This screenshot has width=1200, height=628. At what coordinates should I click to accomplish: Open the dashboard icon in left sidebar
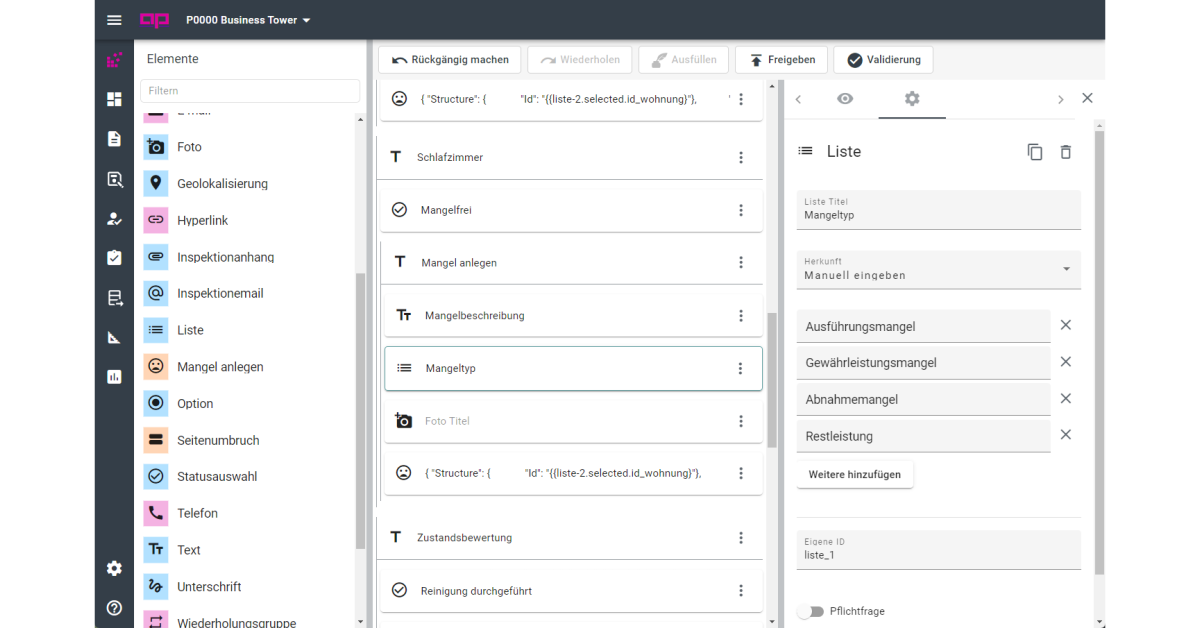tap(114, 99)
